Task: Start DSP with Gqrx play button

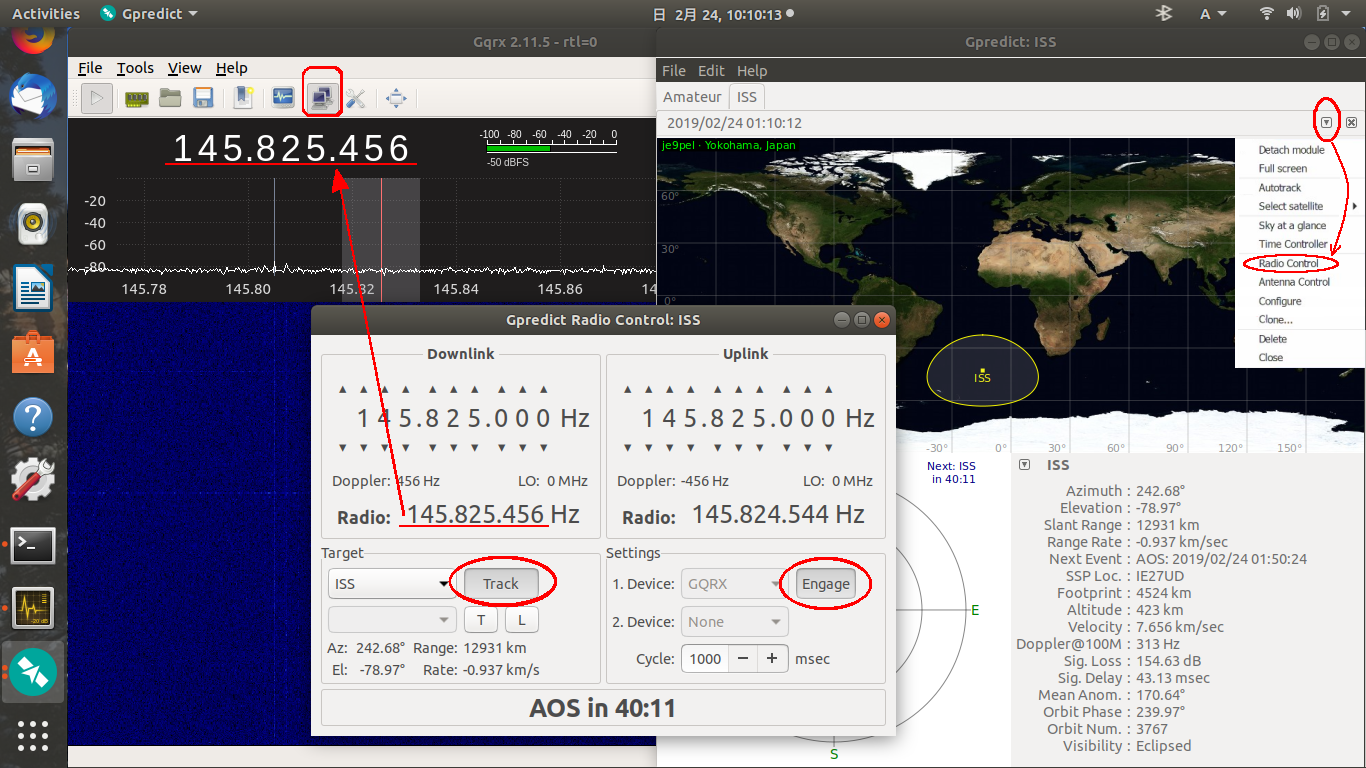Action: click(x=97, y=98)
